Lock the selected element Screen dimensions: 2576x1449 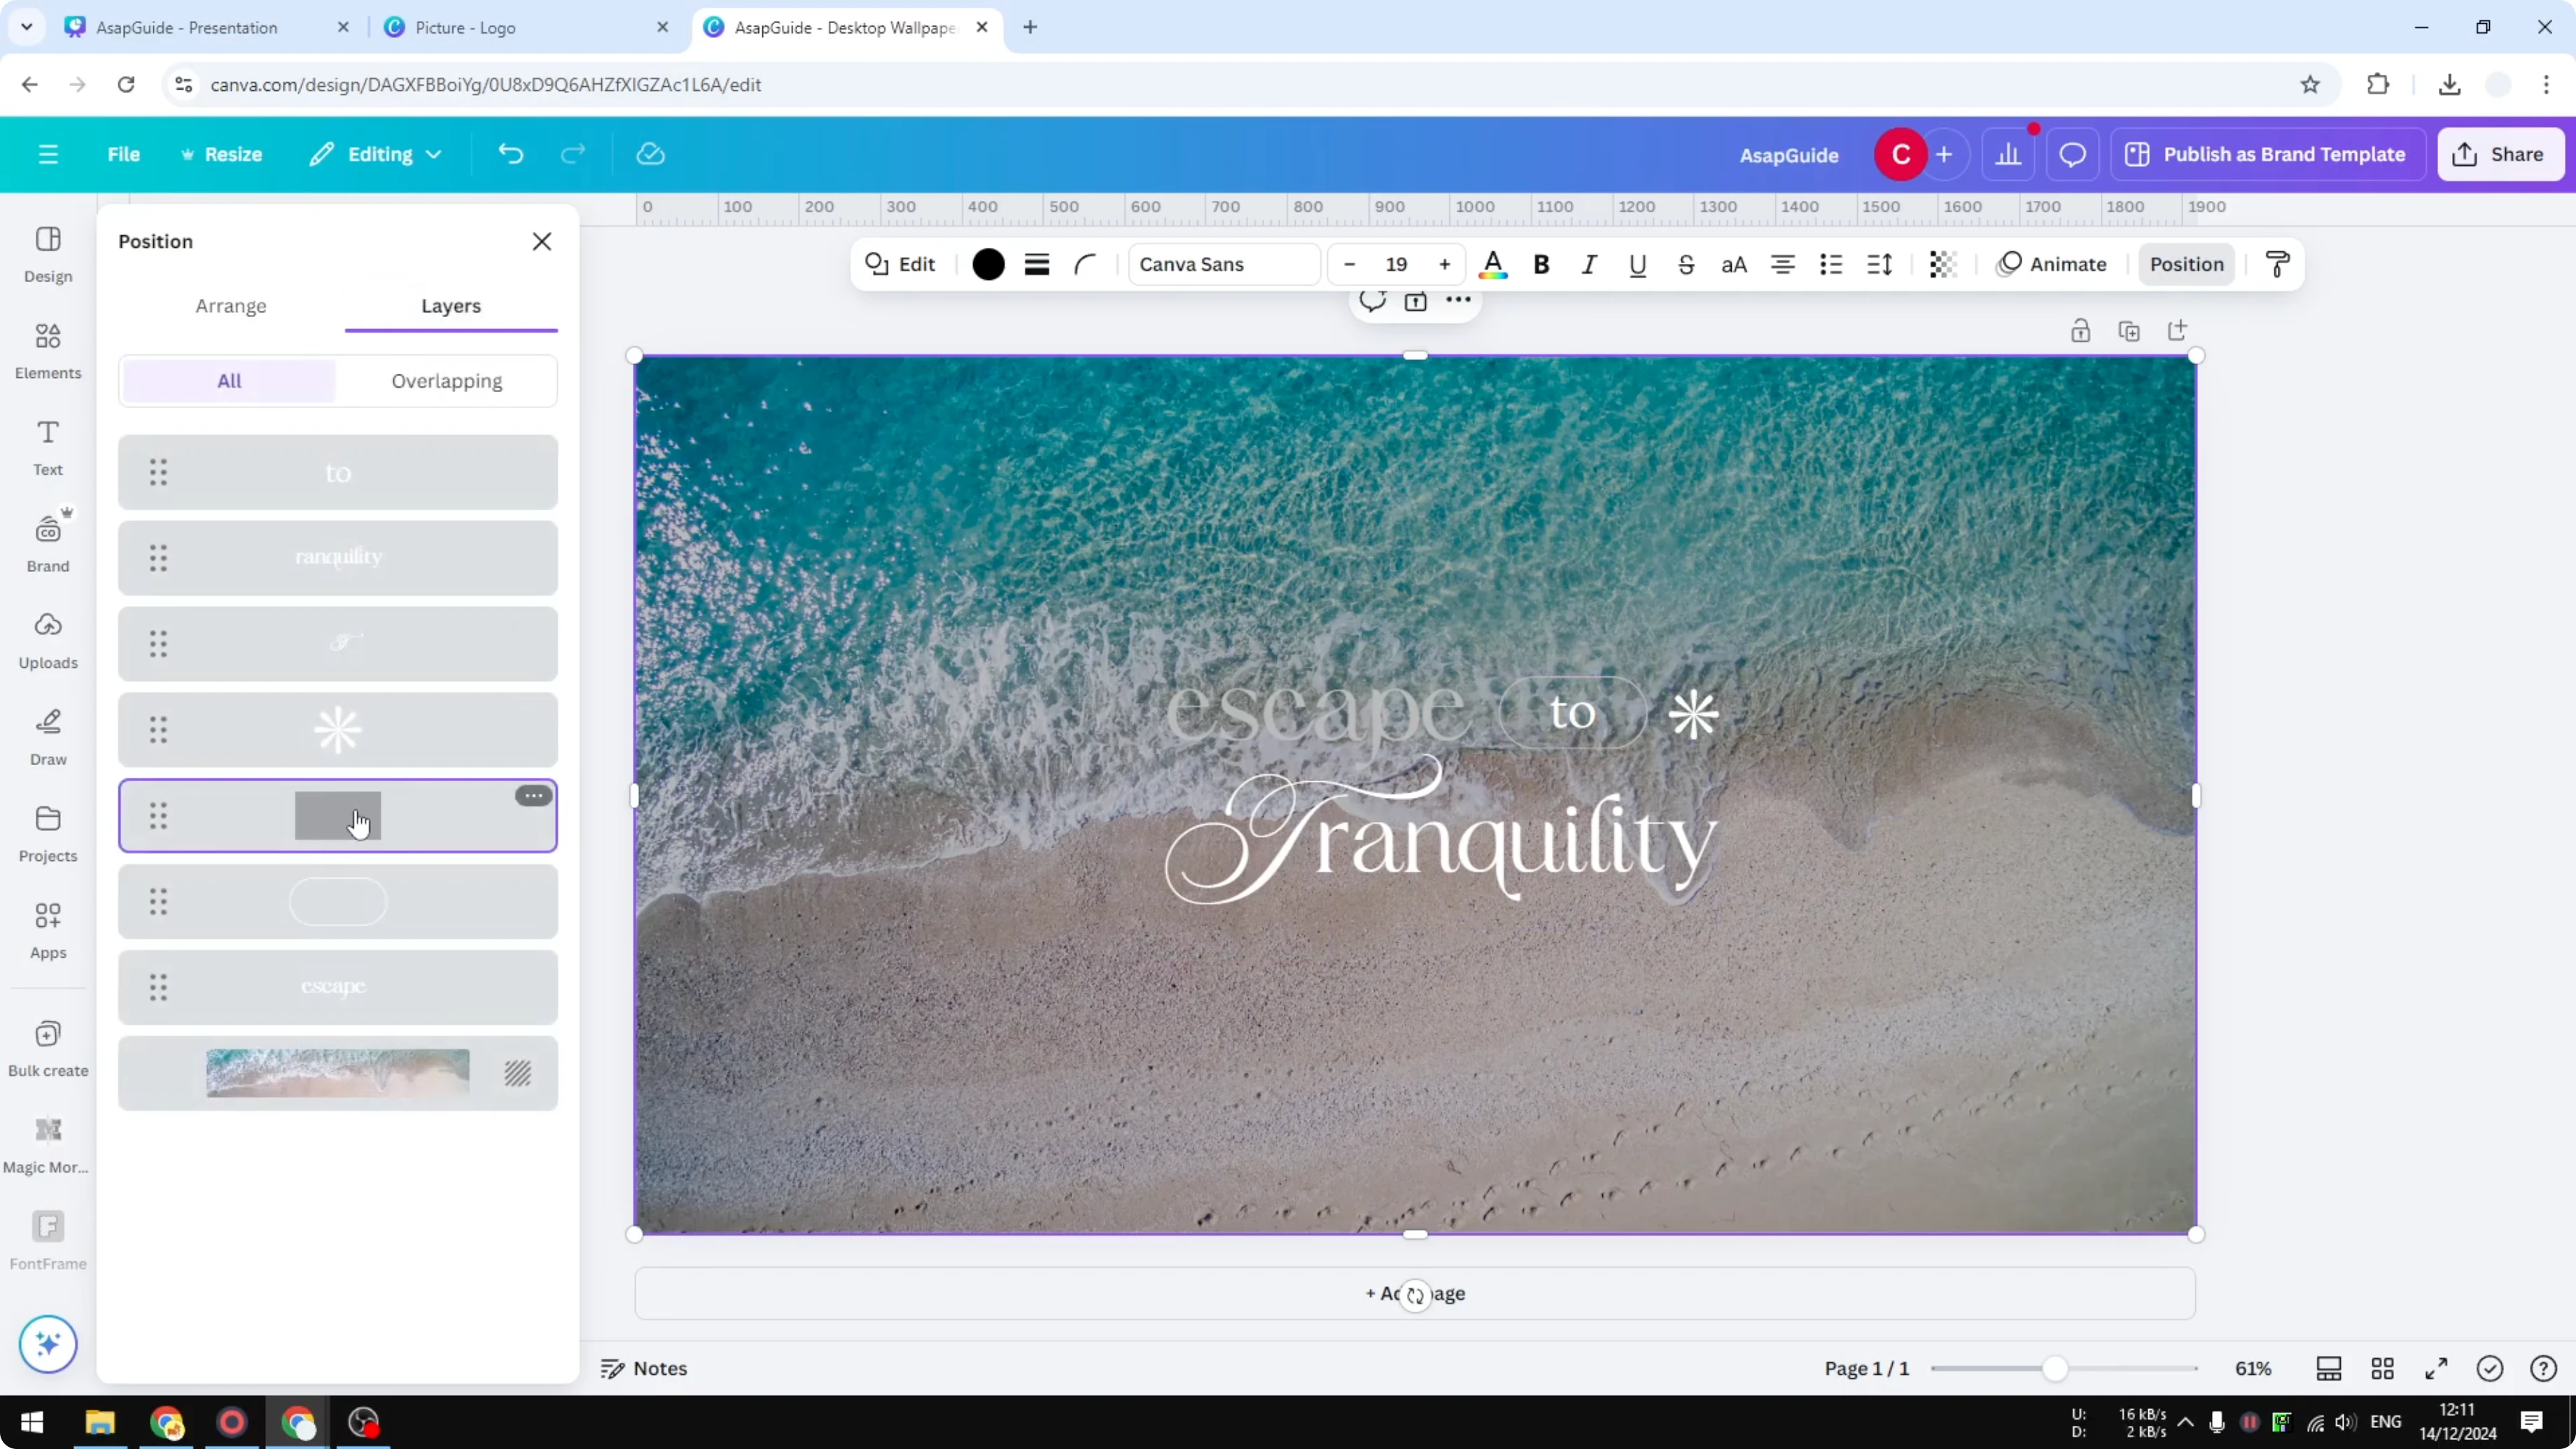click(x=2081, y=330)
